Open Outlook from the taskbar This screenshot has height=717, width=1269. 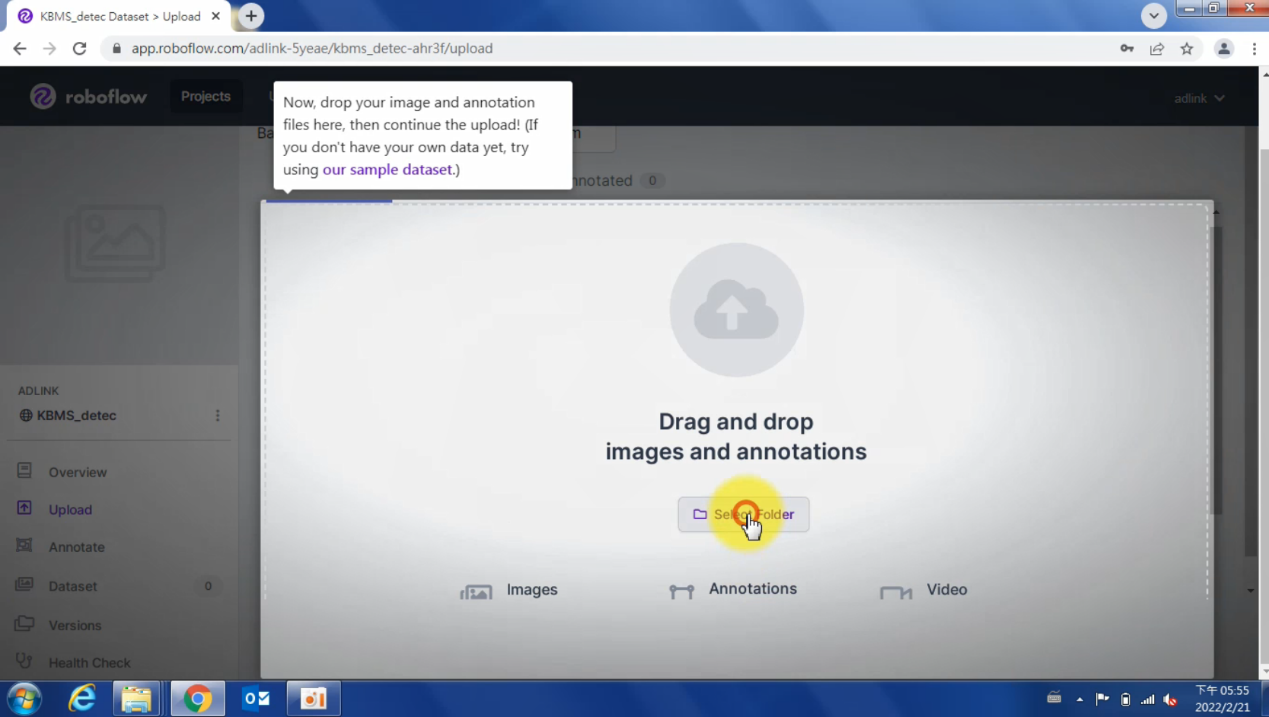[256, 698]
